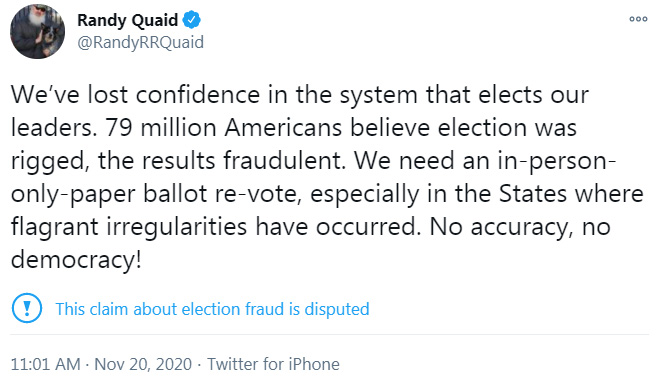The width and height of the screenshot is (665, 391).
Task: Click 'No accuracy, no' phrase in tweet
Action: coord(520,226)
